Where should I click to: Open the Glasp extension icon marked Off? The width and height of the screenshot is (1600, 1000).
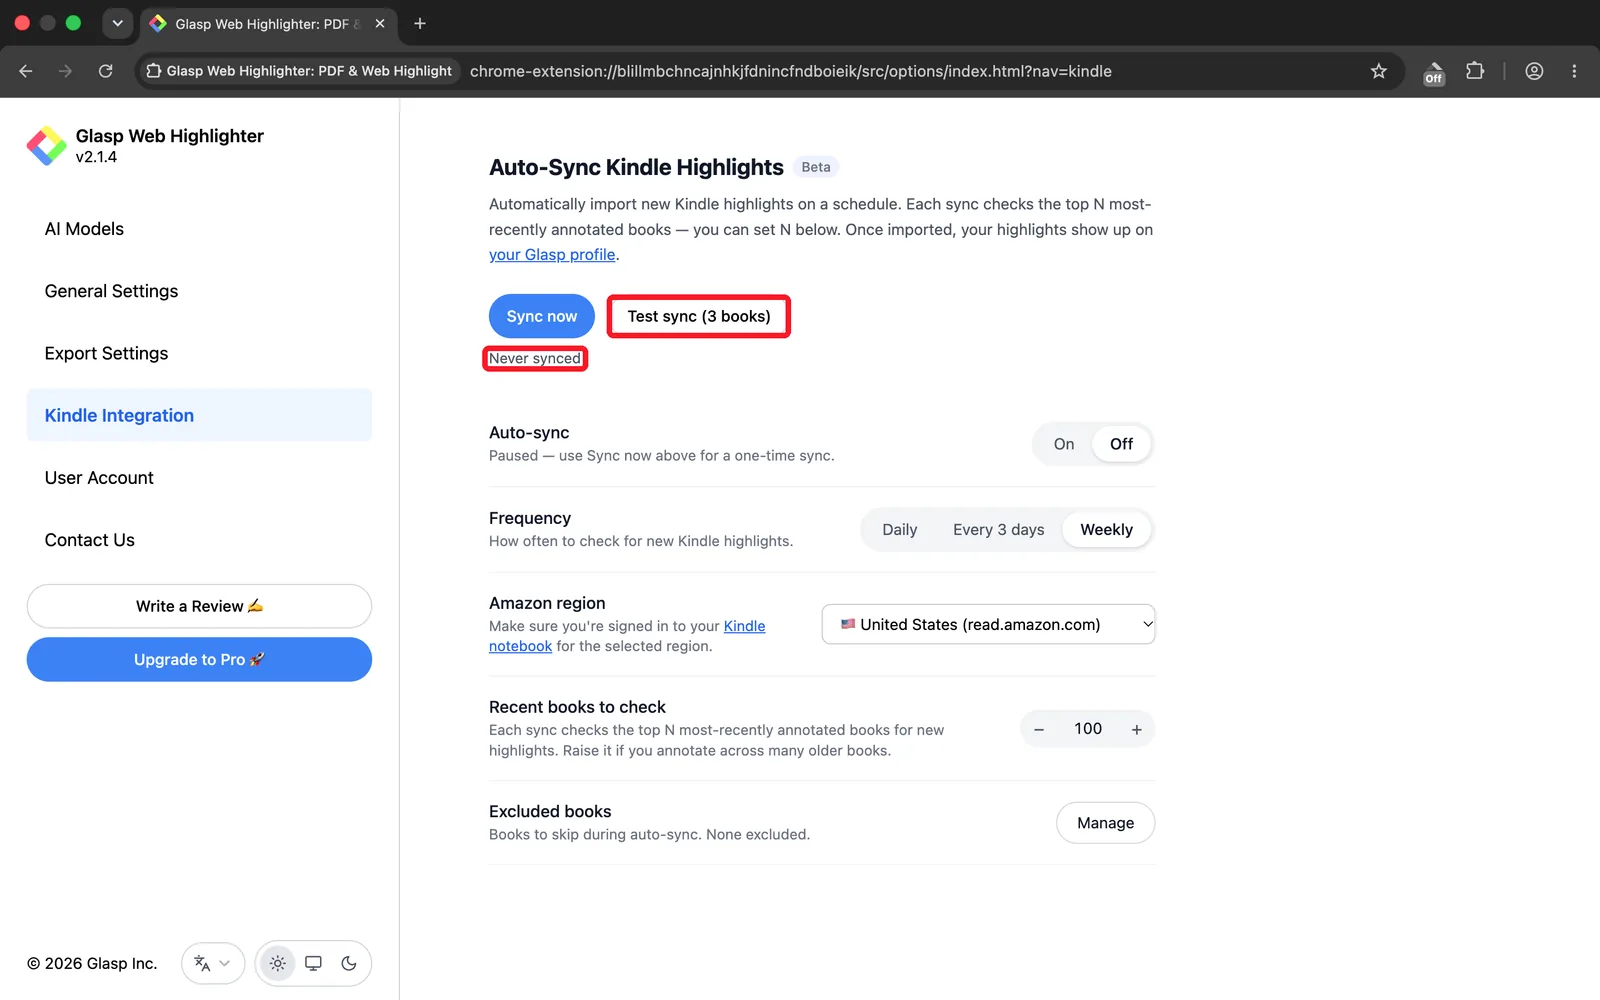pyautogui.click(x=1434, y=72)
